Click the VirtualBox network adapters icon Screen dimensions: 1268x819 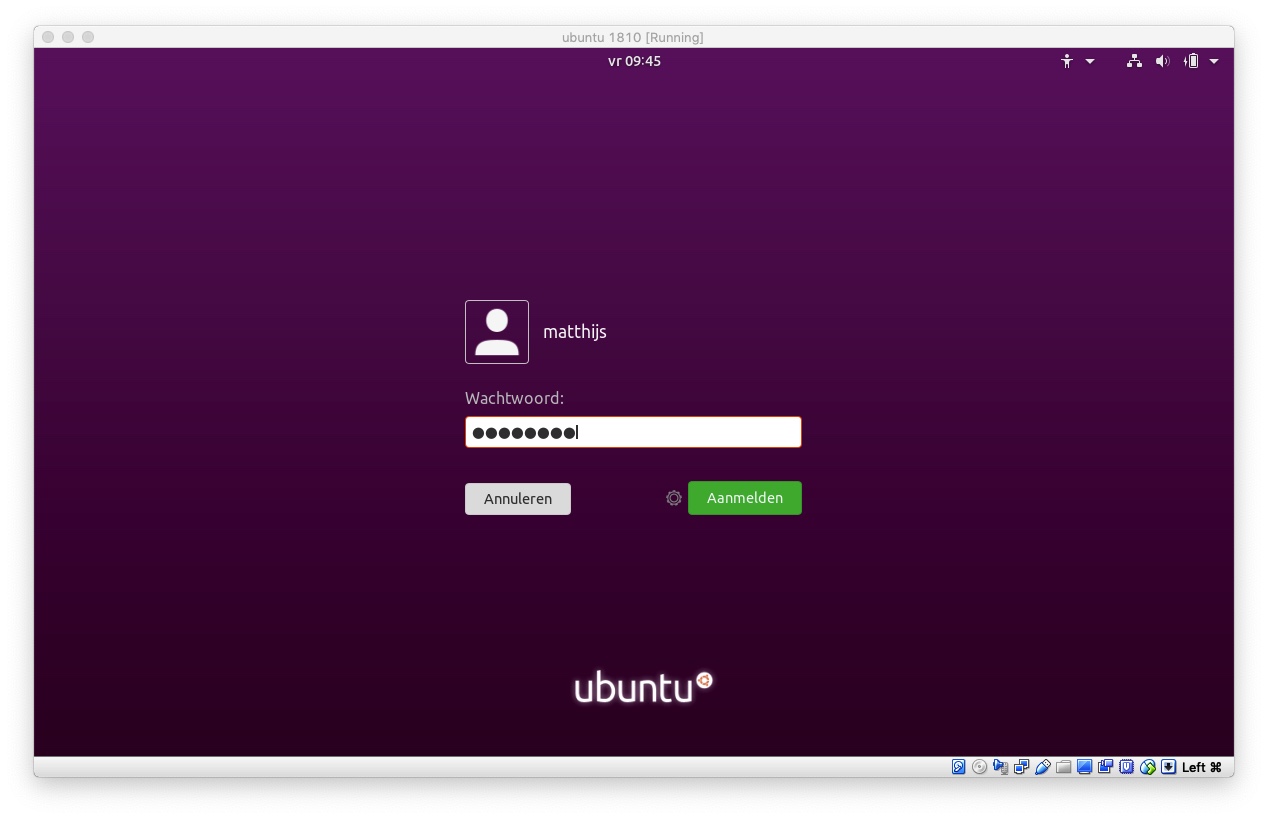pyautogui.click(x=1022, y=767)
